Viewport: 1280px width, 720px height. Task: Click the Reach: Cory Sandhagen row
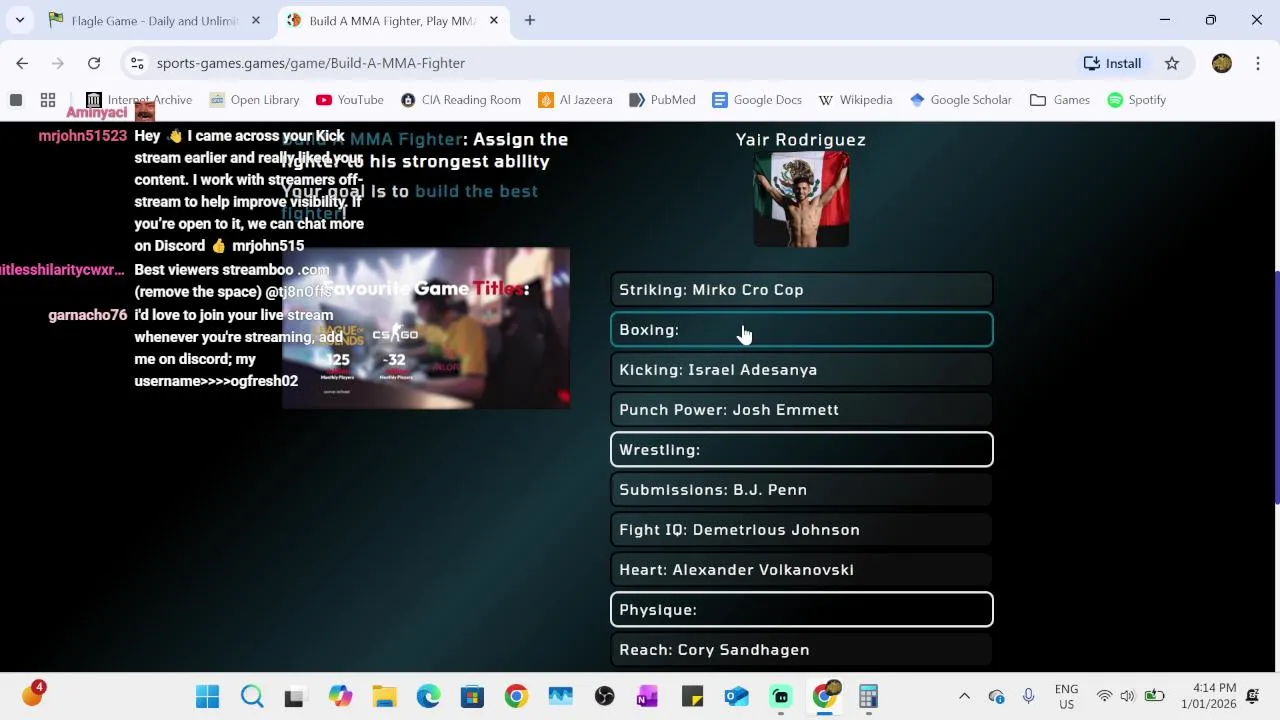[x=801, y=650]
